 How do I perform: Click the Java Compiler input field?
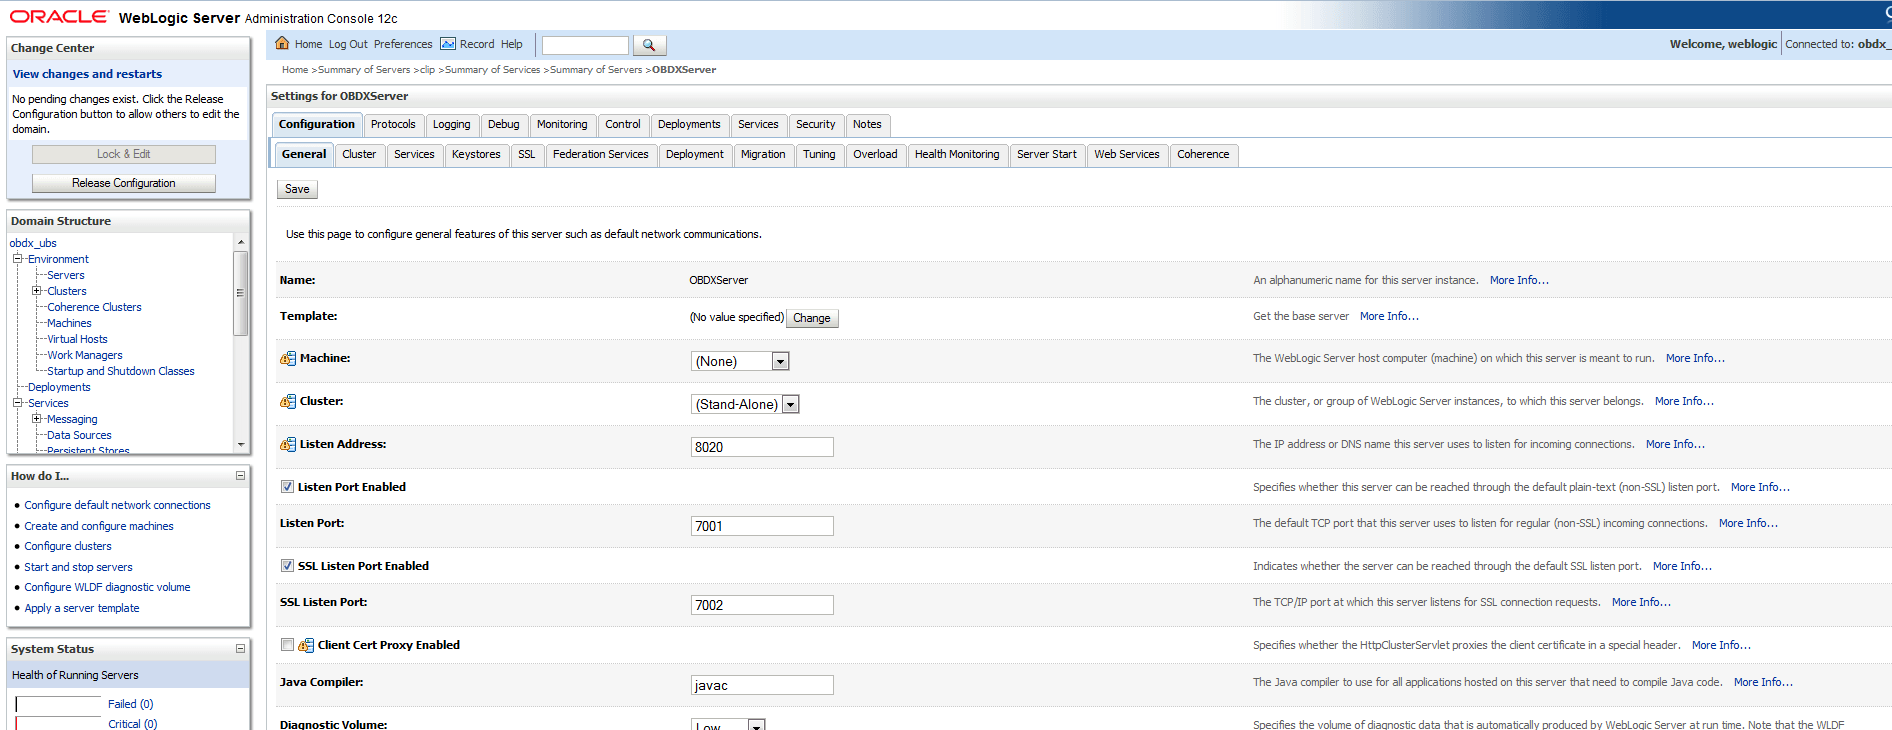[x=762, y=685]
